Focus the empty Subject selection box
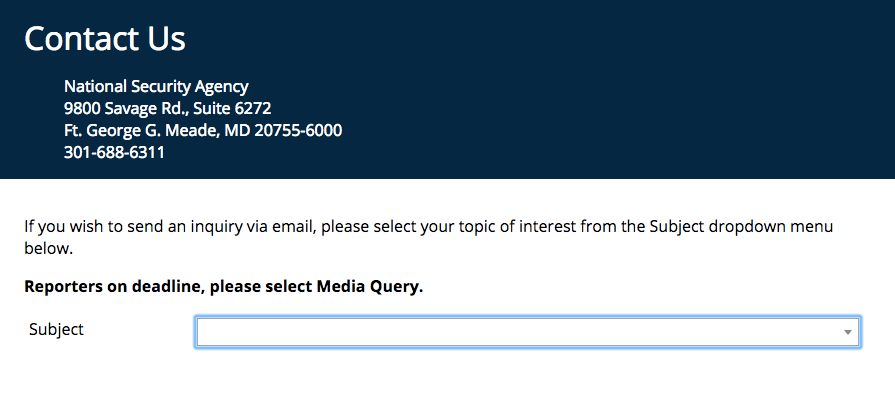 [x=527, y=332]
